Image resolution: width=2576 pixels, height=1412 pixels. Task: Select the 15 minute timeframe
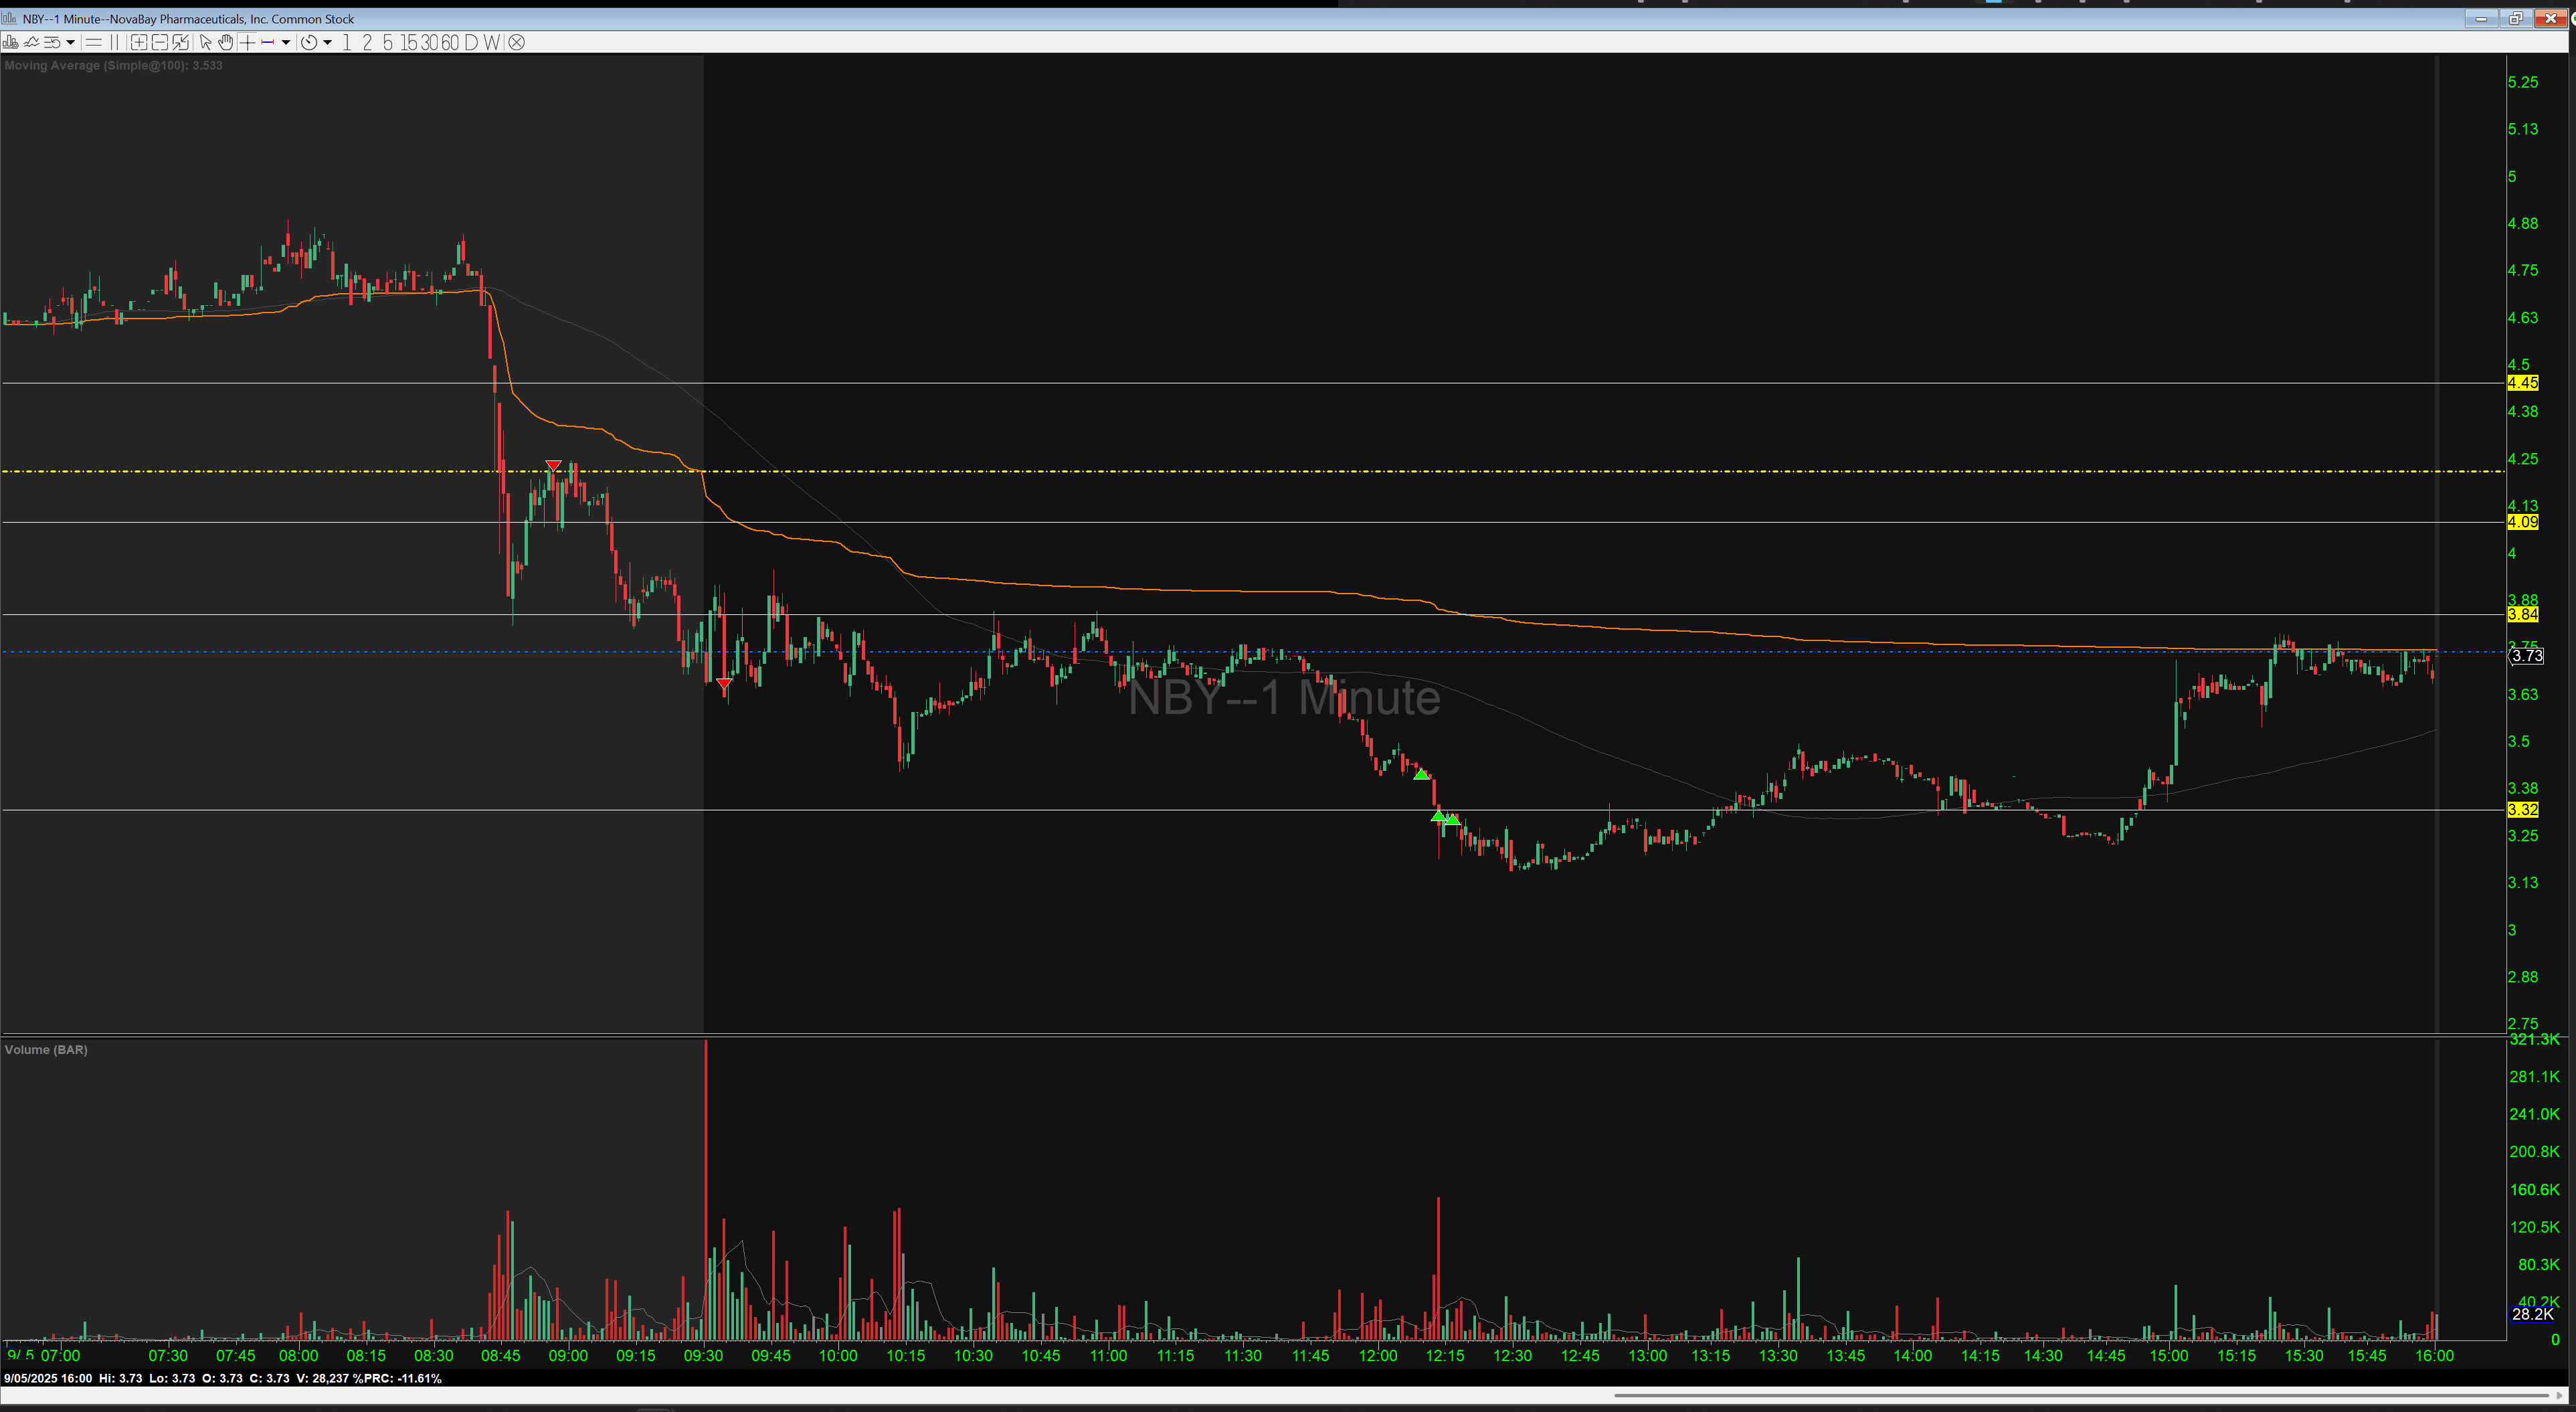(x=409, y=42)
